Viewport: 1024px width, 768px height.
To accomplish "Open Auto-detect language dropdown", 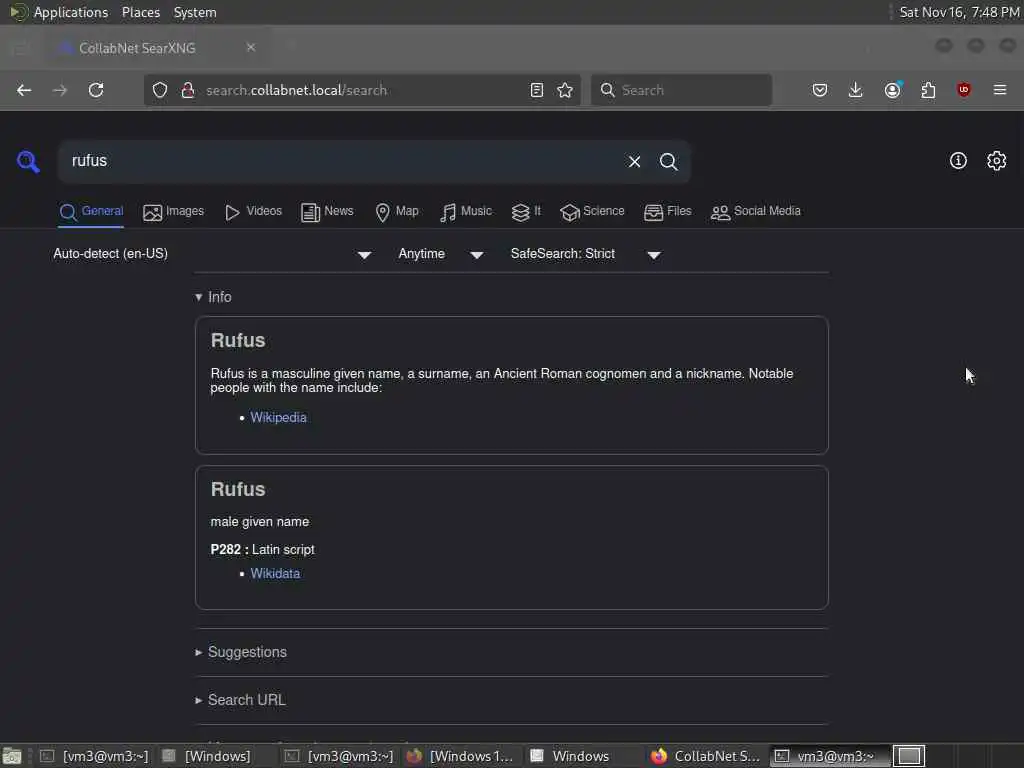I will click(x=212, y=254).
